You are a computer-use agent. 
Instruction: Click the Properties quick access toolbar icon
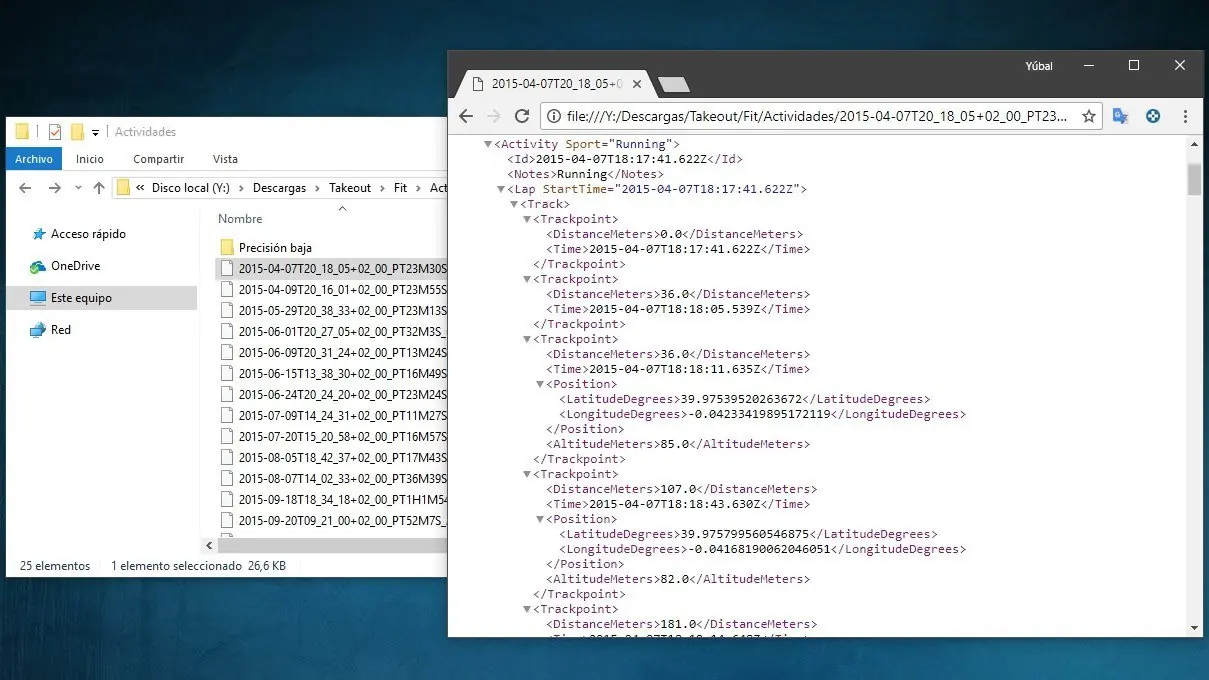pyautogui.click(x=55, y=132)
